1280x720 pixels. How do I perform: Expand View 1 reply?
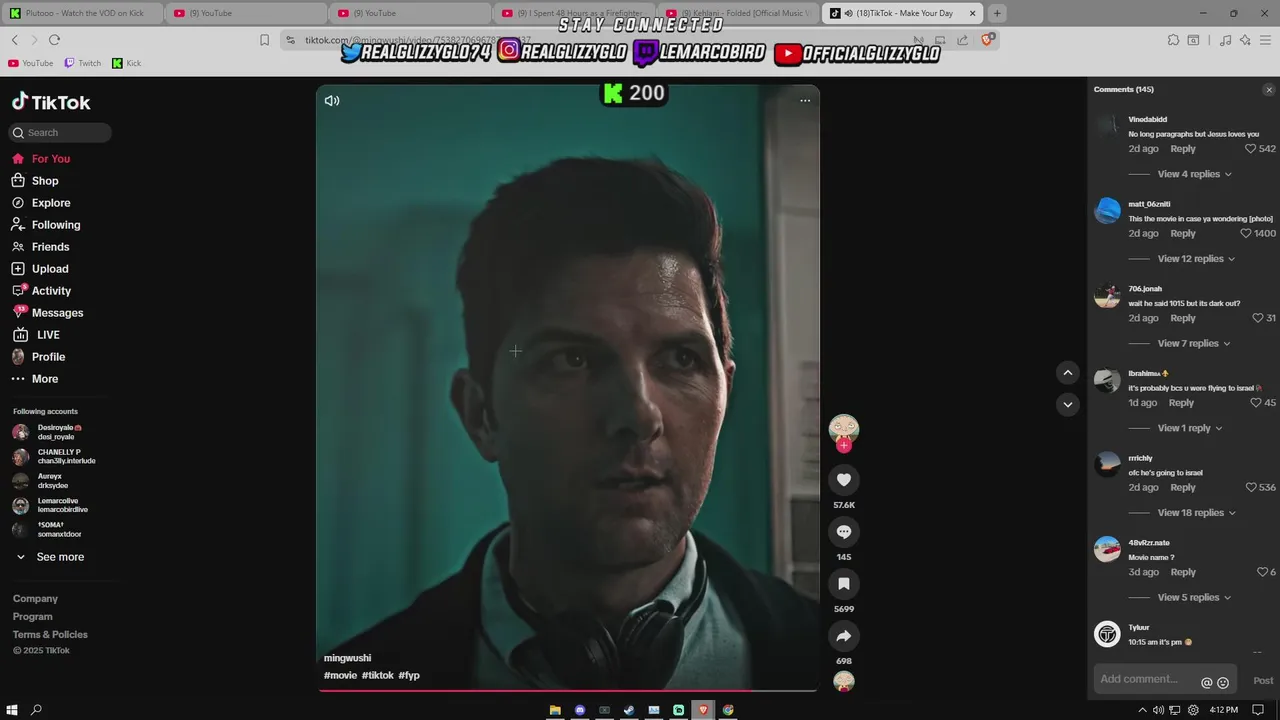coord(1190,428)
